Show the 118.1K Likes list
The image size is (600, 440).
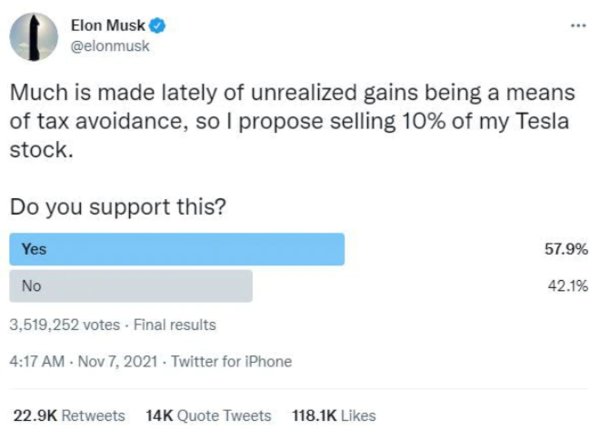(333, 415)
